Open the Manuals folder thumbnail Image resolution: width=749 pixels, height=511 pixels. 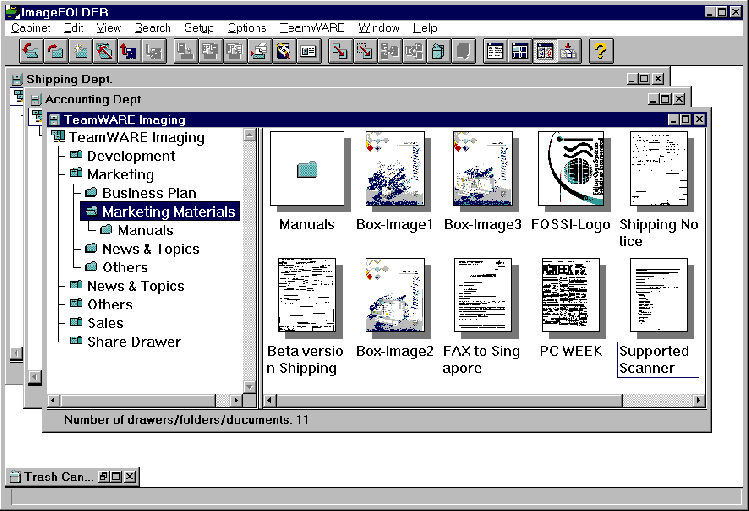point(307,169)
